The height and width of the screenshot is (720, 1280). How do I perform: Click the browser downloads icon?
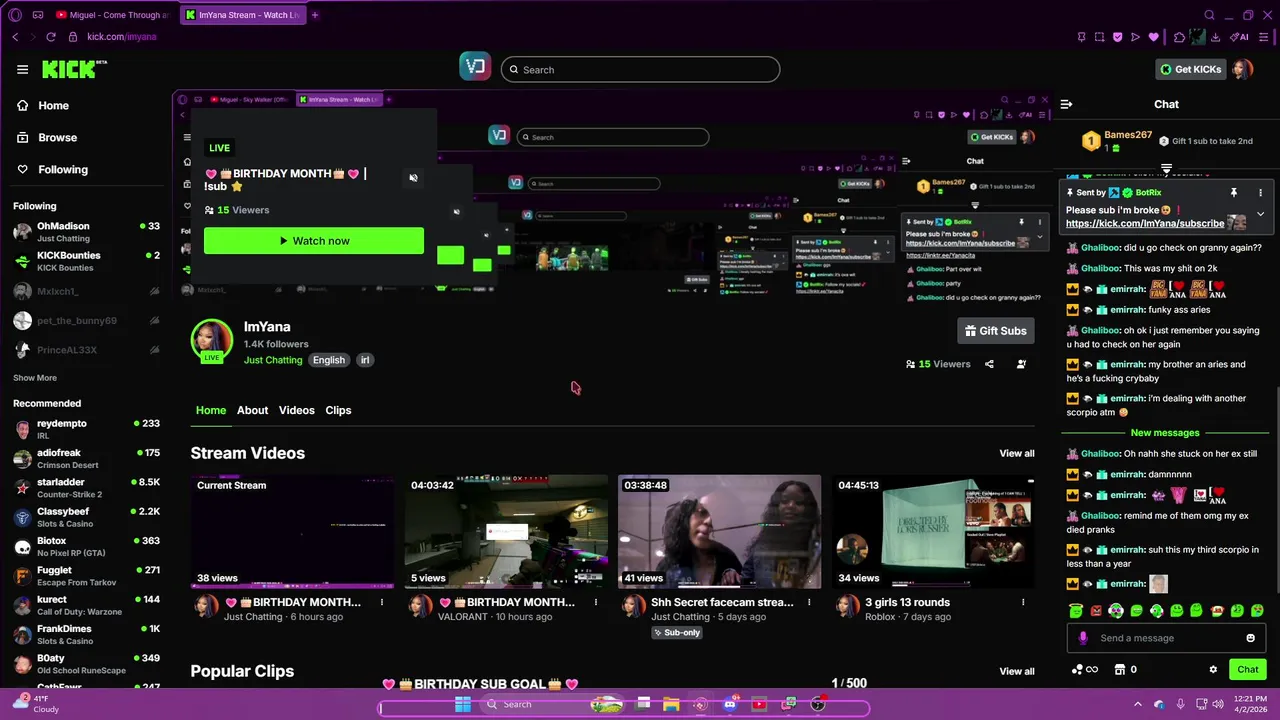1215,37
